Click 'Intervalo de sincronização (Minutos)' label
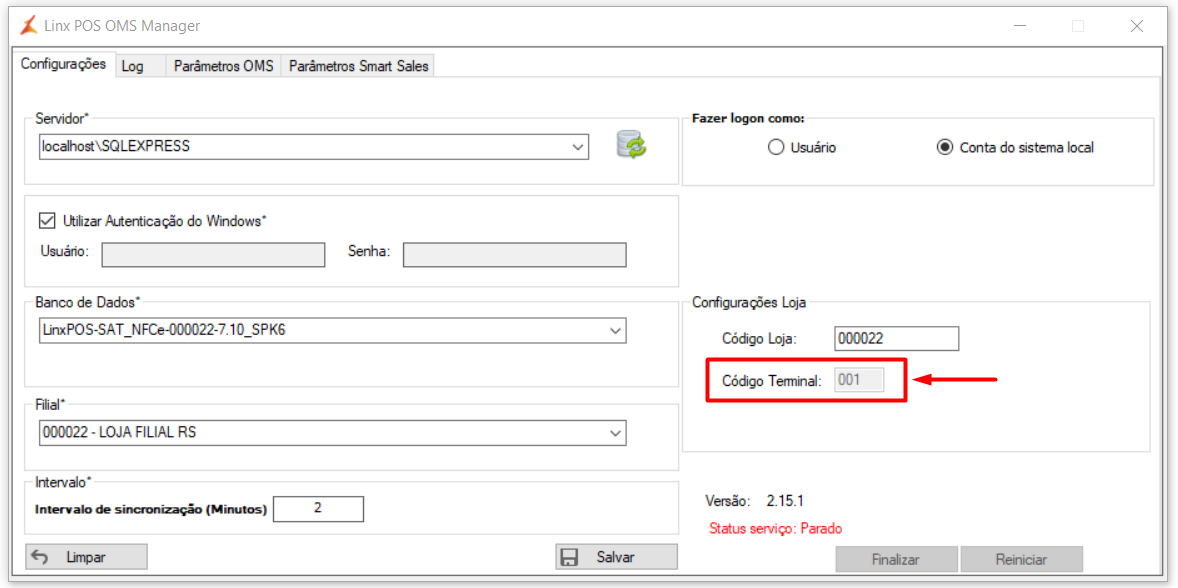 coord(151,509)
